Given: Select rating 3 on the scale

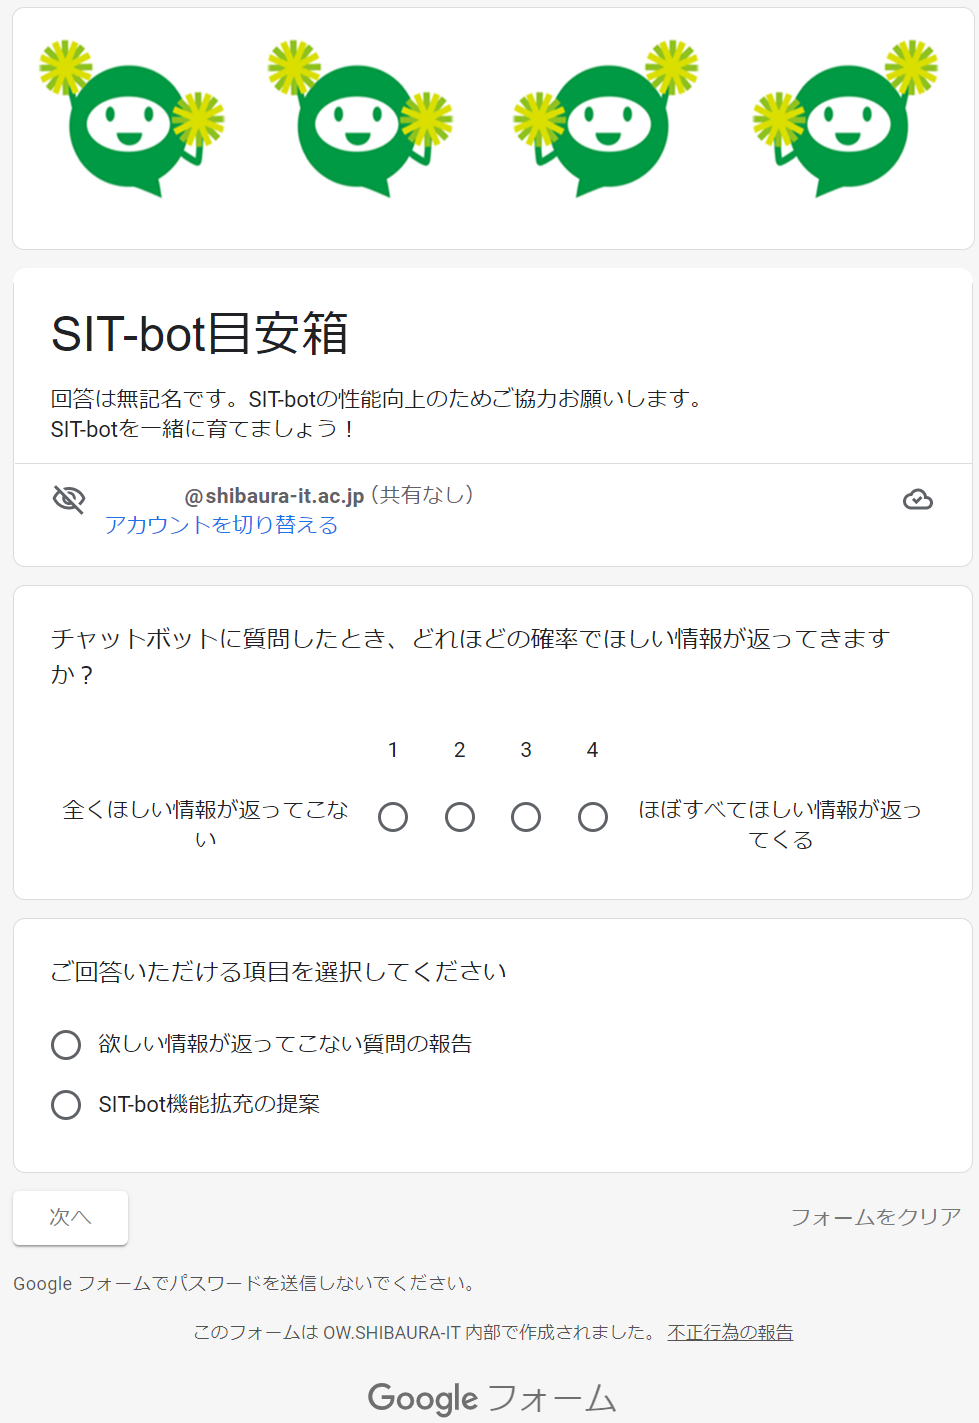Looking at the screenshot, I should [x=526, y=817].
